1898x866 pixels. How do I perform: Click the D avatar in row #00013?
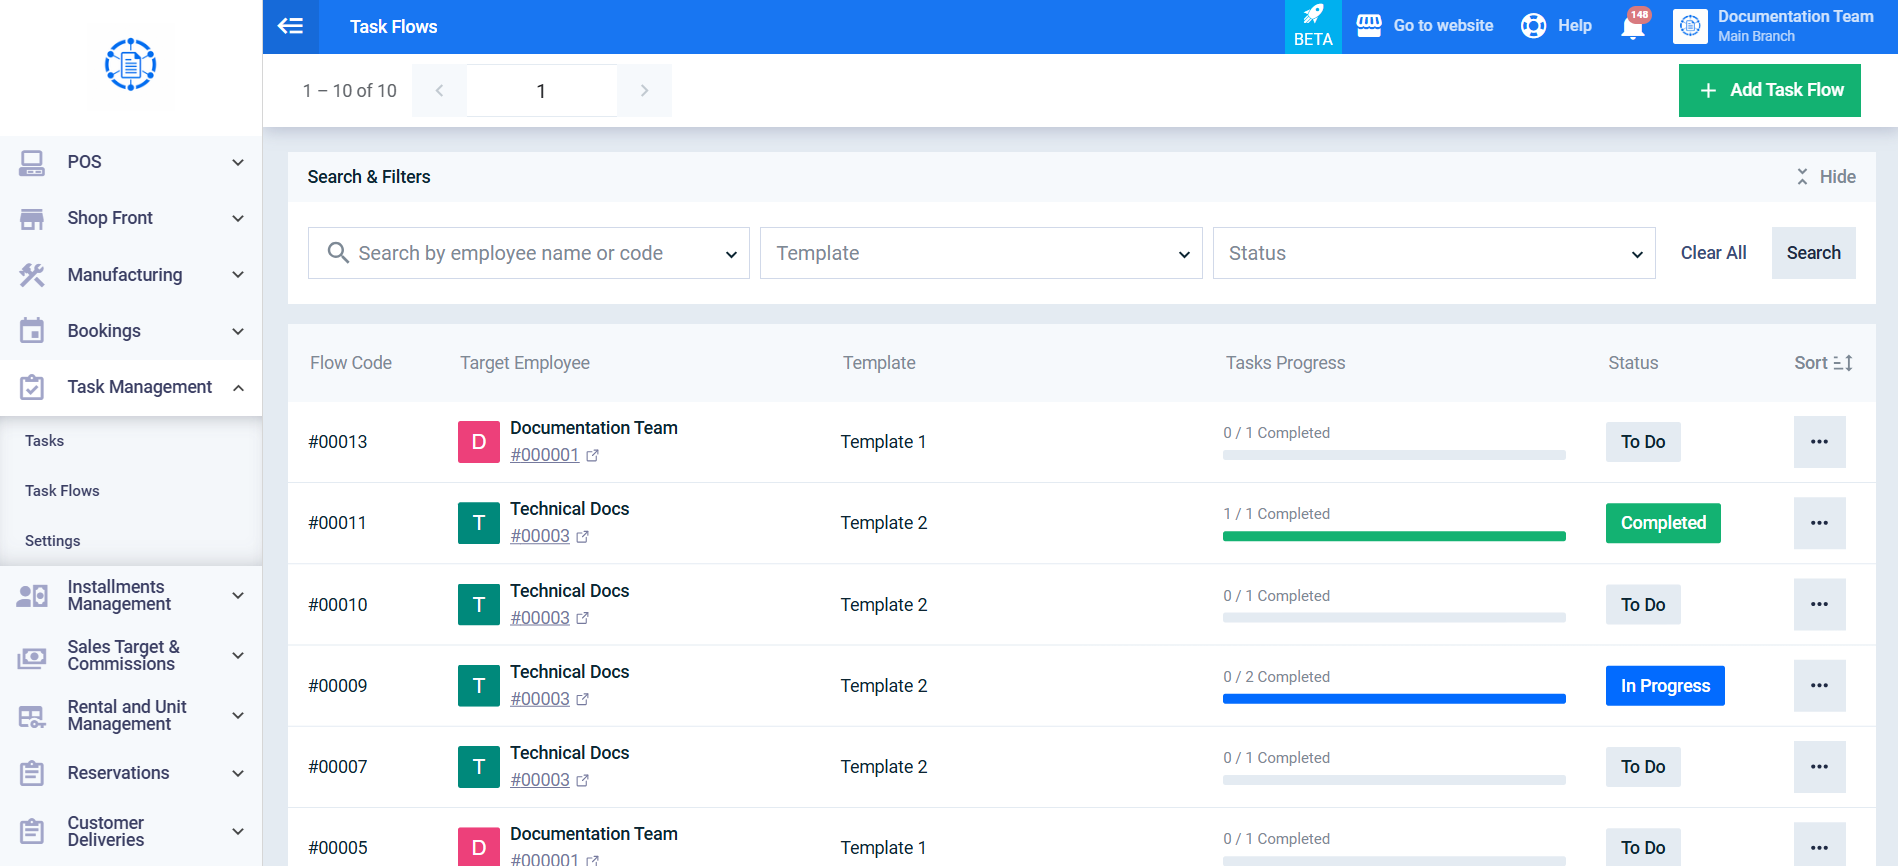click(x=479, y=442)
